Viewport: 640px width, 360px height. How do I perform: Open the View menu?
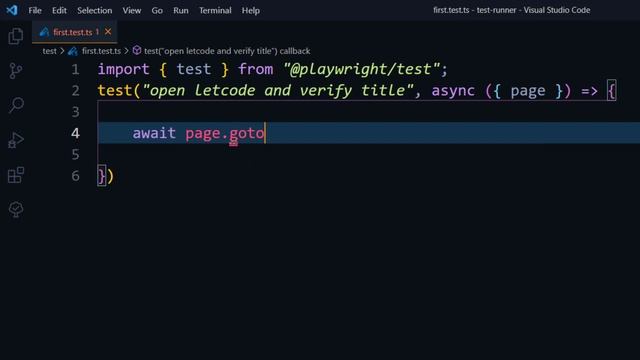pos(132,11)
